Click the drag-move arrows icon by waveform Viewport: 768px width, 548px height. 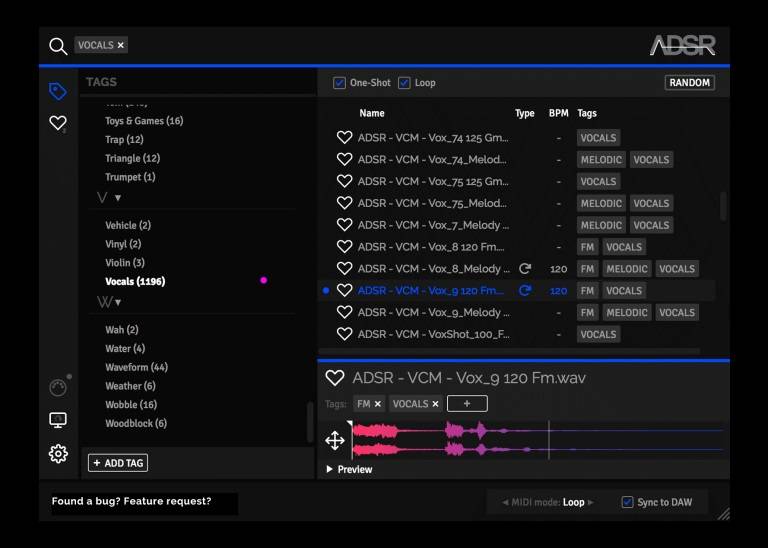[335, 440]
